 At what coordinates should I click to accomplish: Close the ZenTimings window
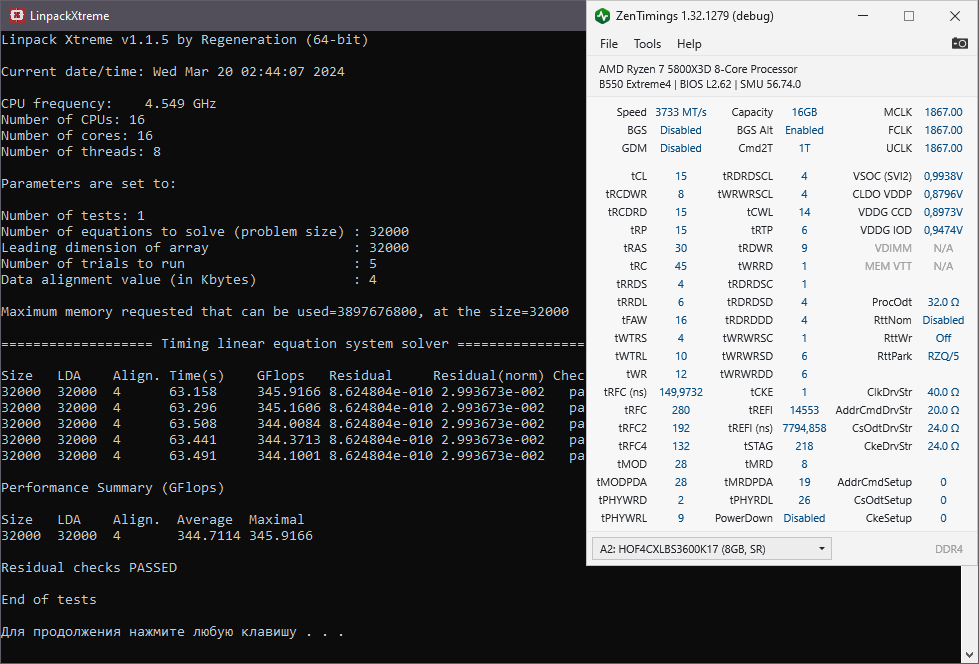[x=955, y=16]
